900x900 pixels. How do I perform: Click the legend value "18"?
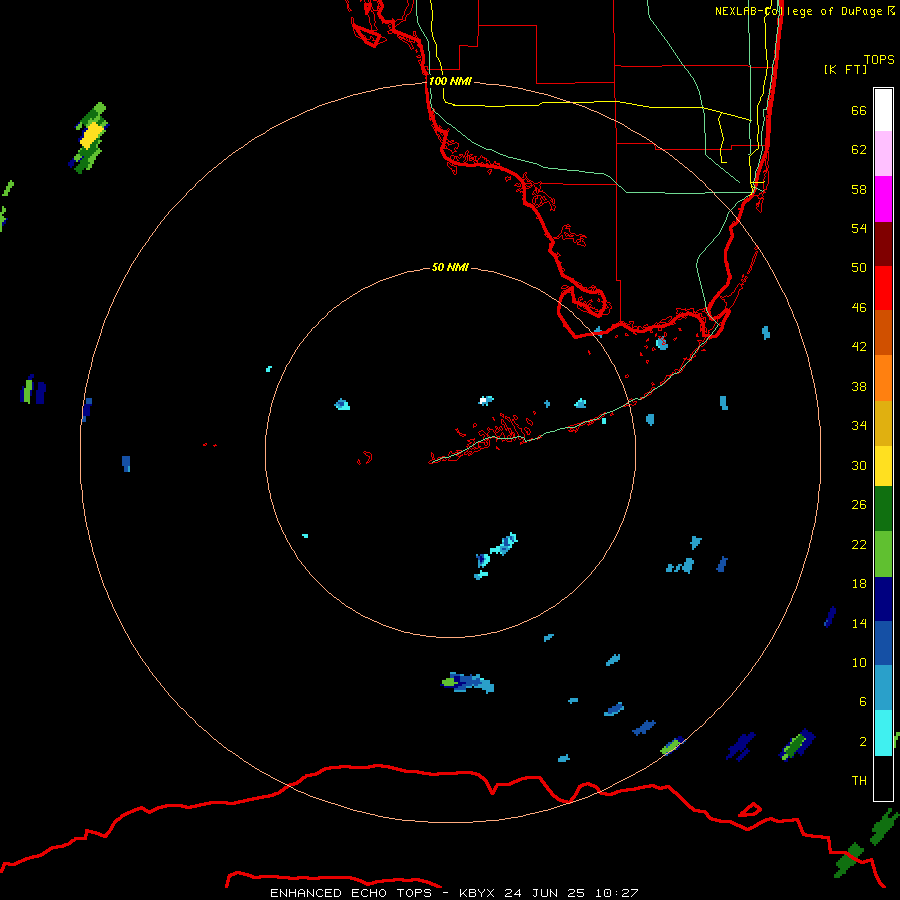pyautogui.click(x=859, y=584)
